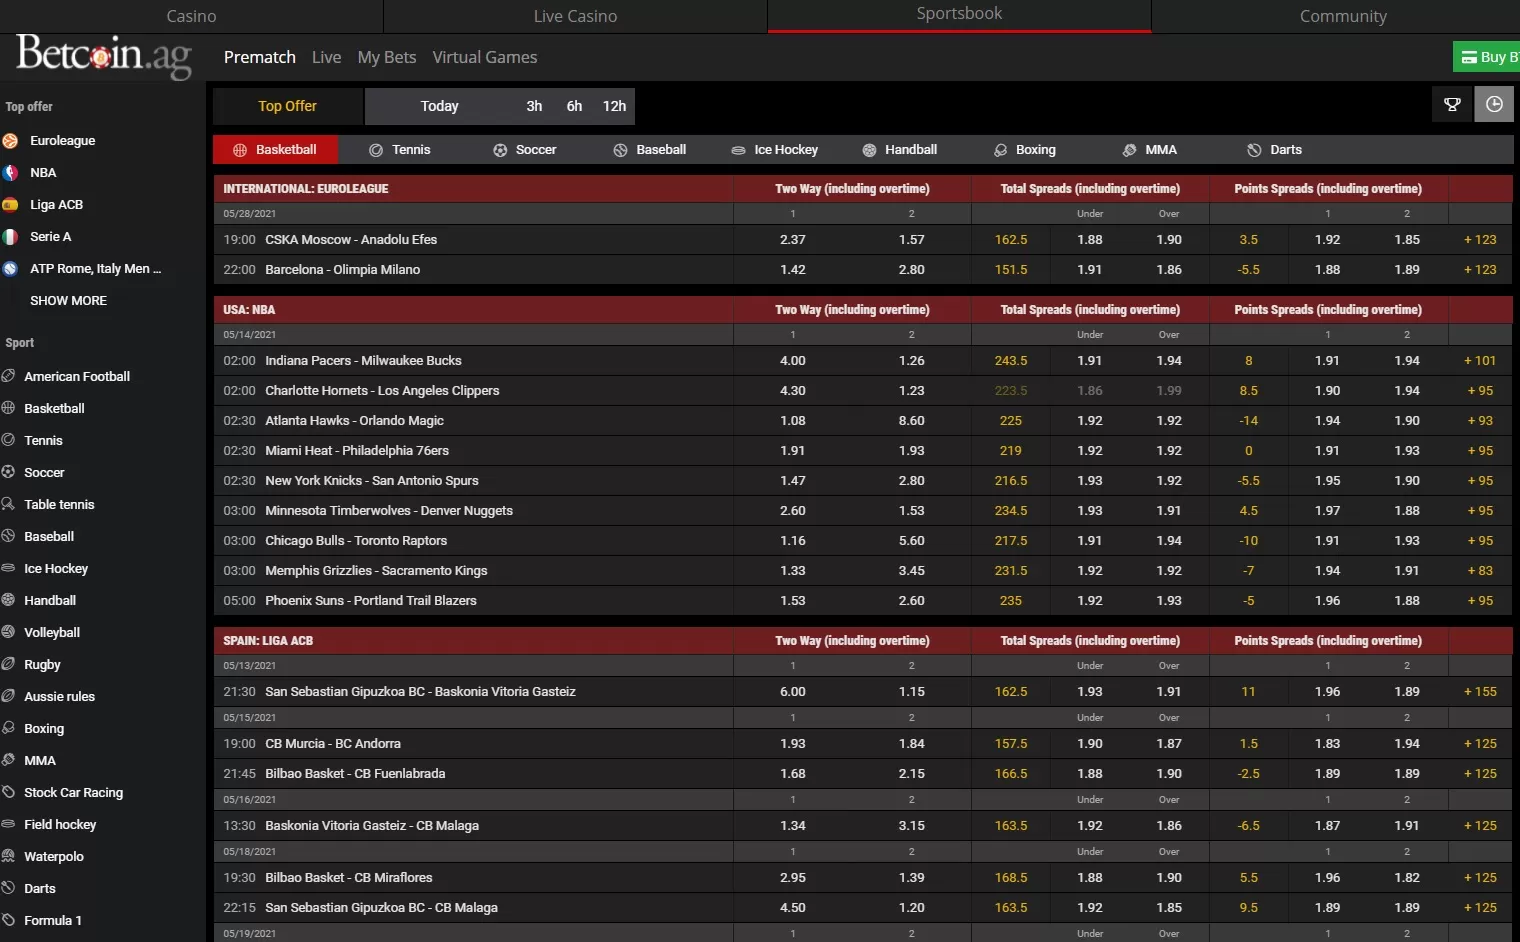The width and height of the screenshot is (1520, 942).
Task: Open Virtual Games section
Action: 485,57
